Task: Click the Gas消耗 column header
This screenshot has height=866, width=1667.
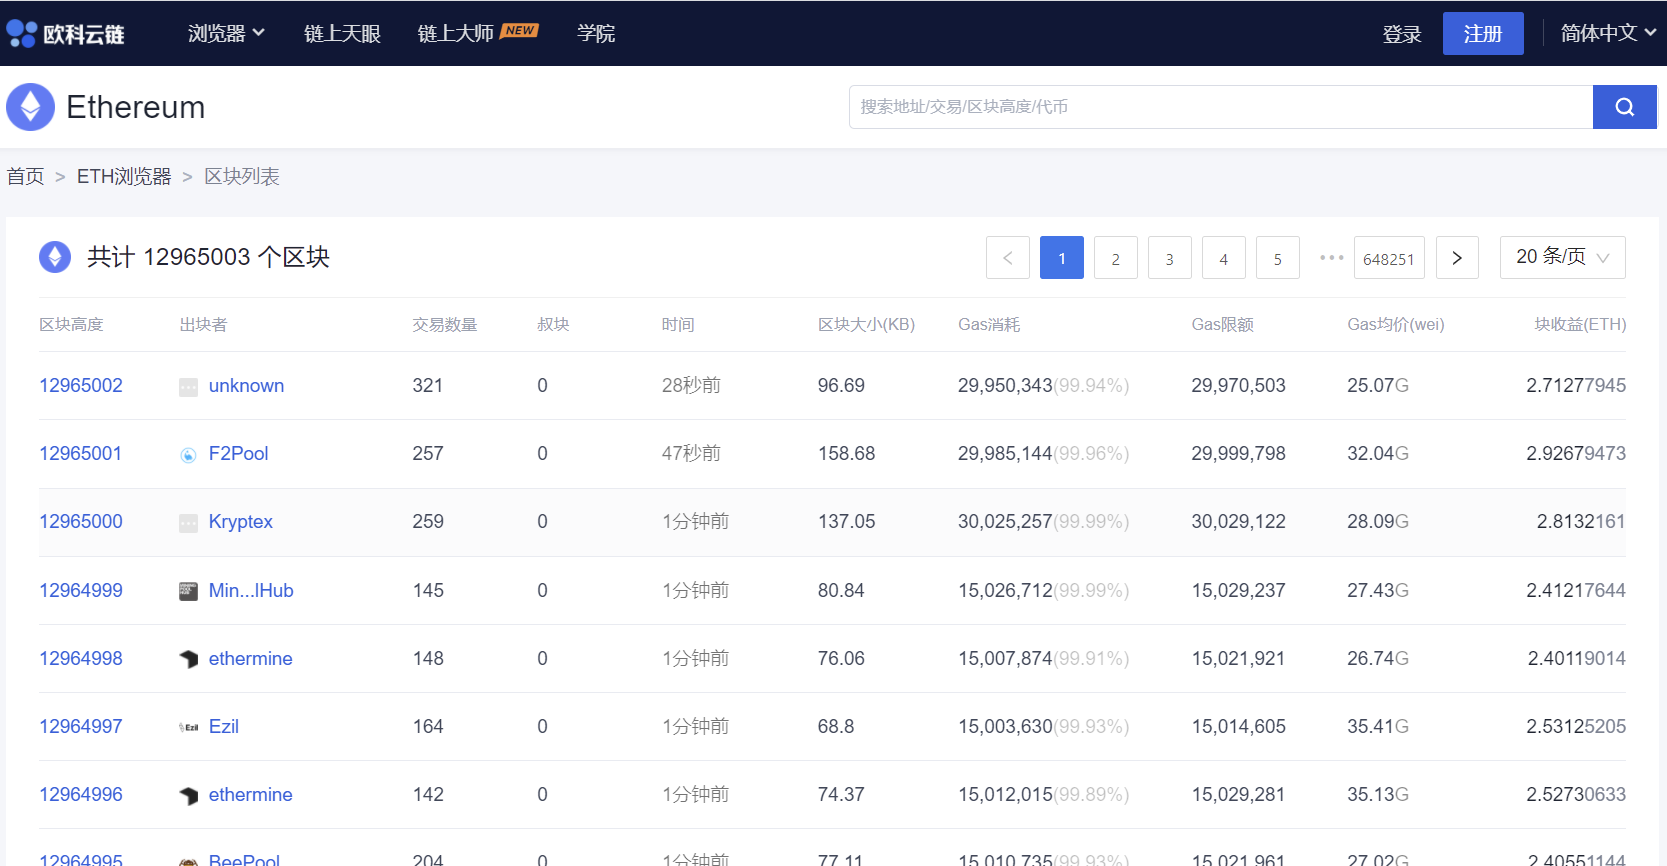Action: pos(989,324)
